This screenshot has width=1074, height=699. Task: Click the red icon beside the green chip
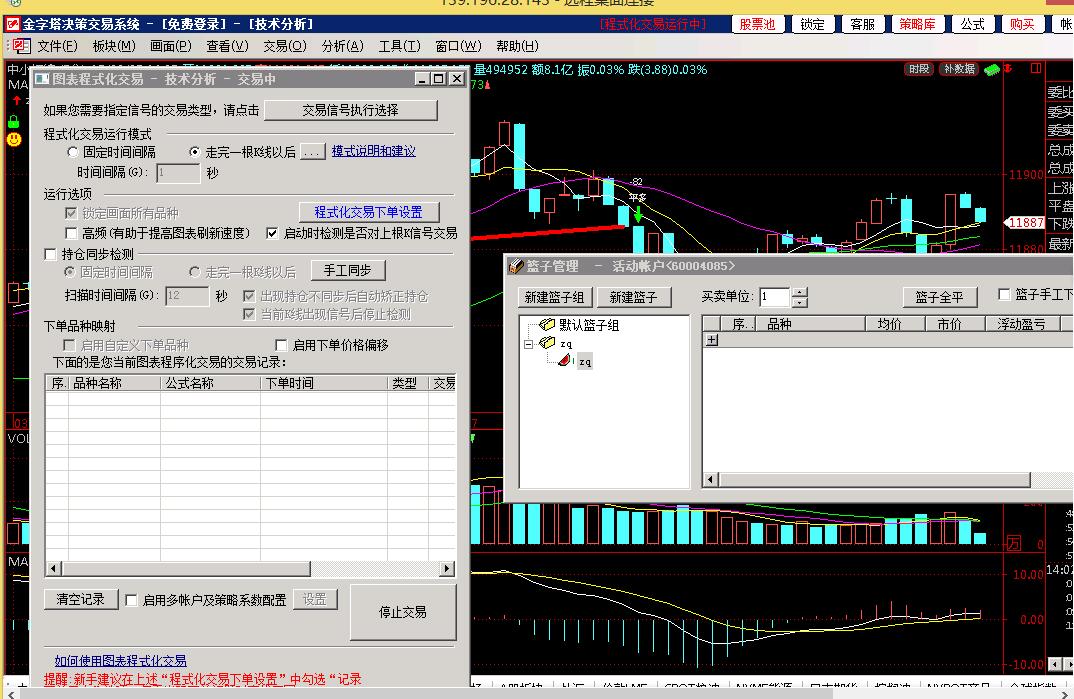(x=1008, y=68)
